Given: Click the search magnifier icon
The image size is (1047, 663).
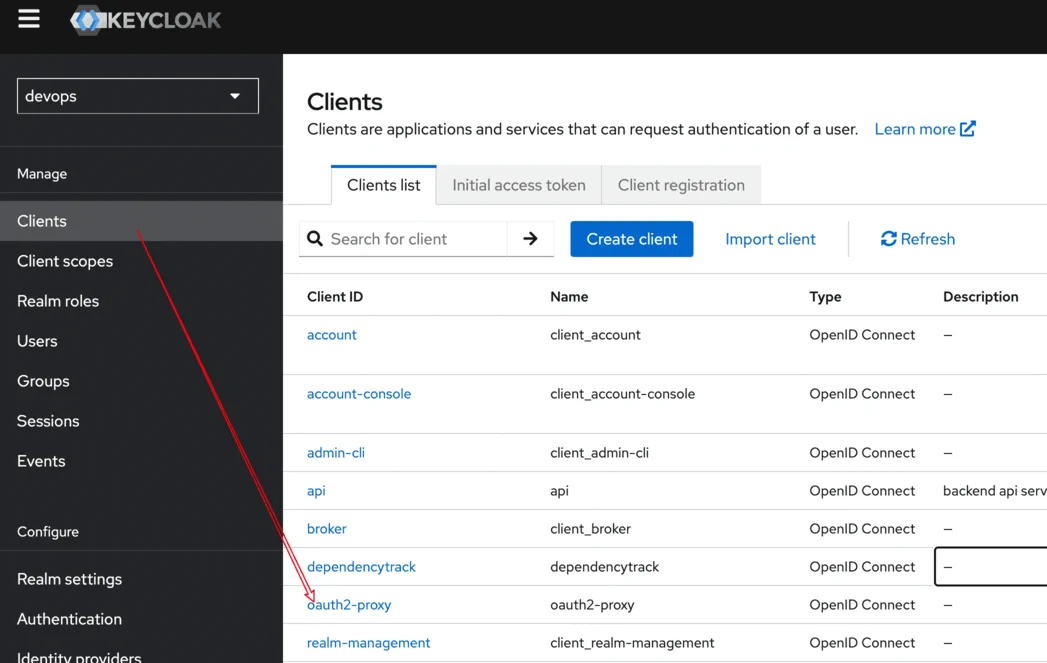Looking at the screenshot, I should 315,239.
